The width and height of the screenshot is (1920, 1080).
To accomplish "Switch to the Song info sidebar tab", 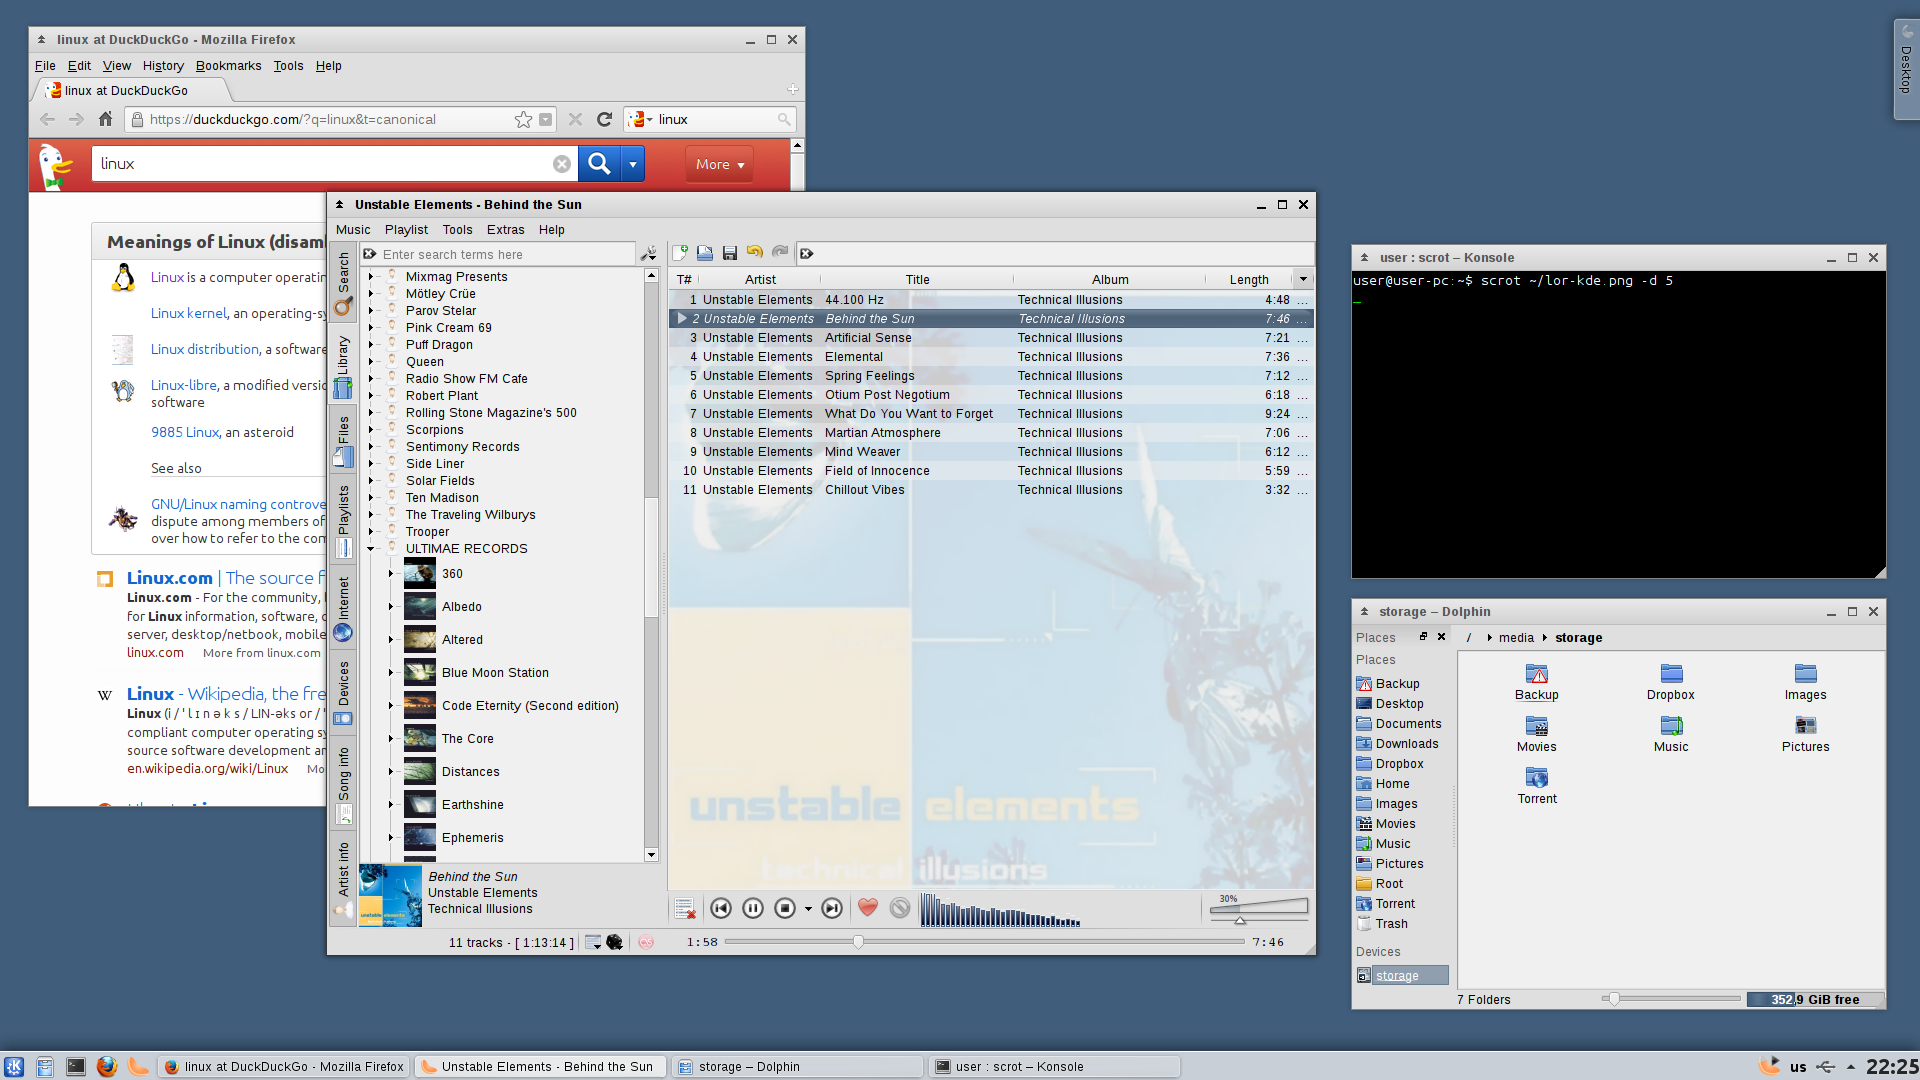I will (x=343, y=785).
